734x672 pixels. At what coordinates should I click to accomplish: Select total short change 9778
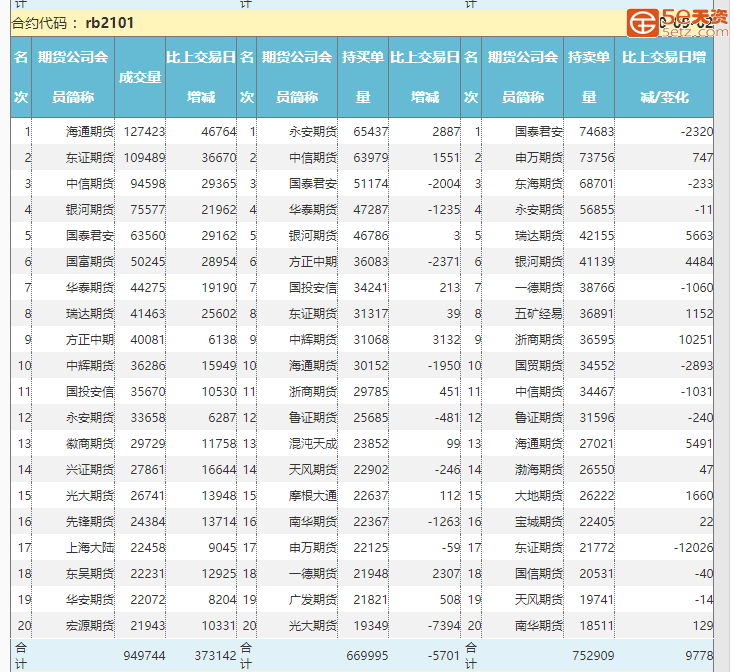[699, 656]
